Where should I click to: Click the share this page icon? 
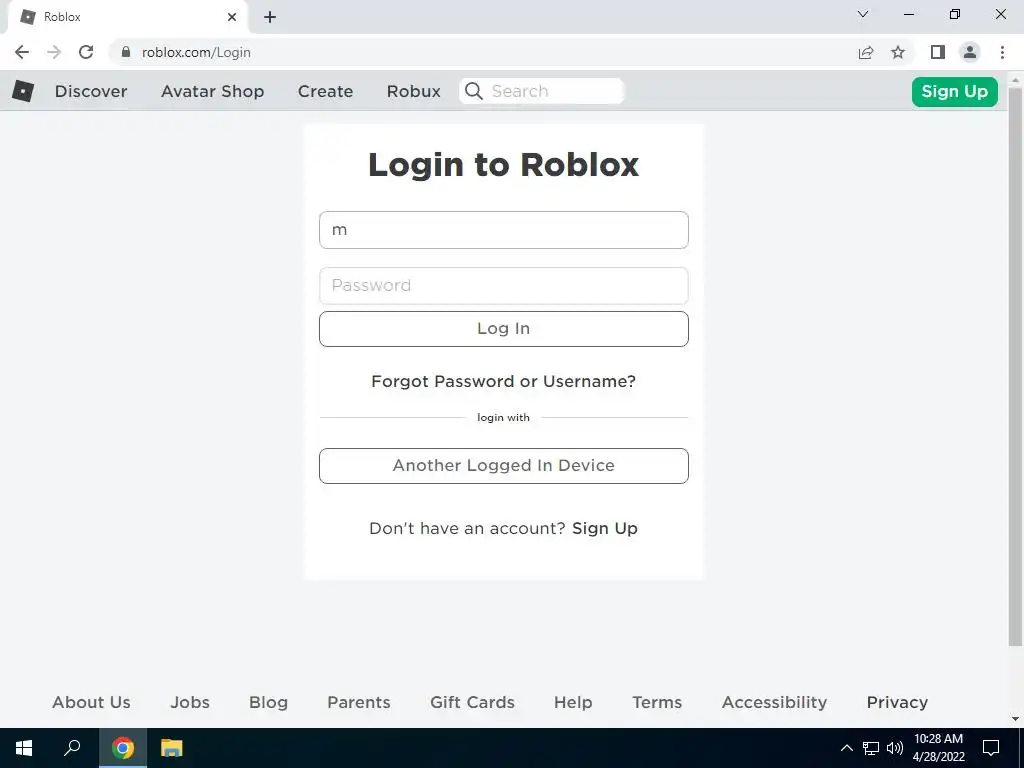[866, 52]
